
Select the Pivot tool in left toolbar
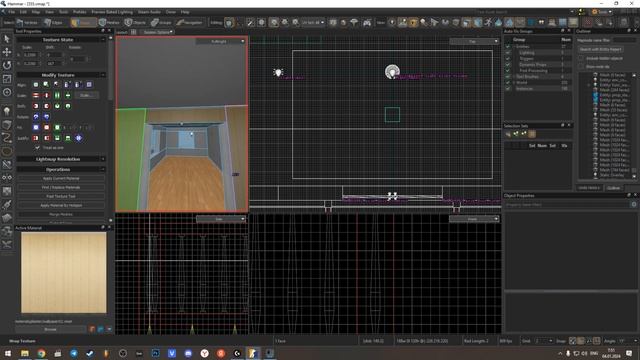[x=7, y=92]
